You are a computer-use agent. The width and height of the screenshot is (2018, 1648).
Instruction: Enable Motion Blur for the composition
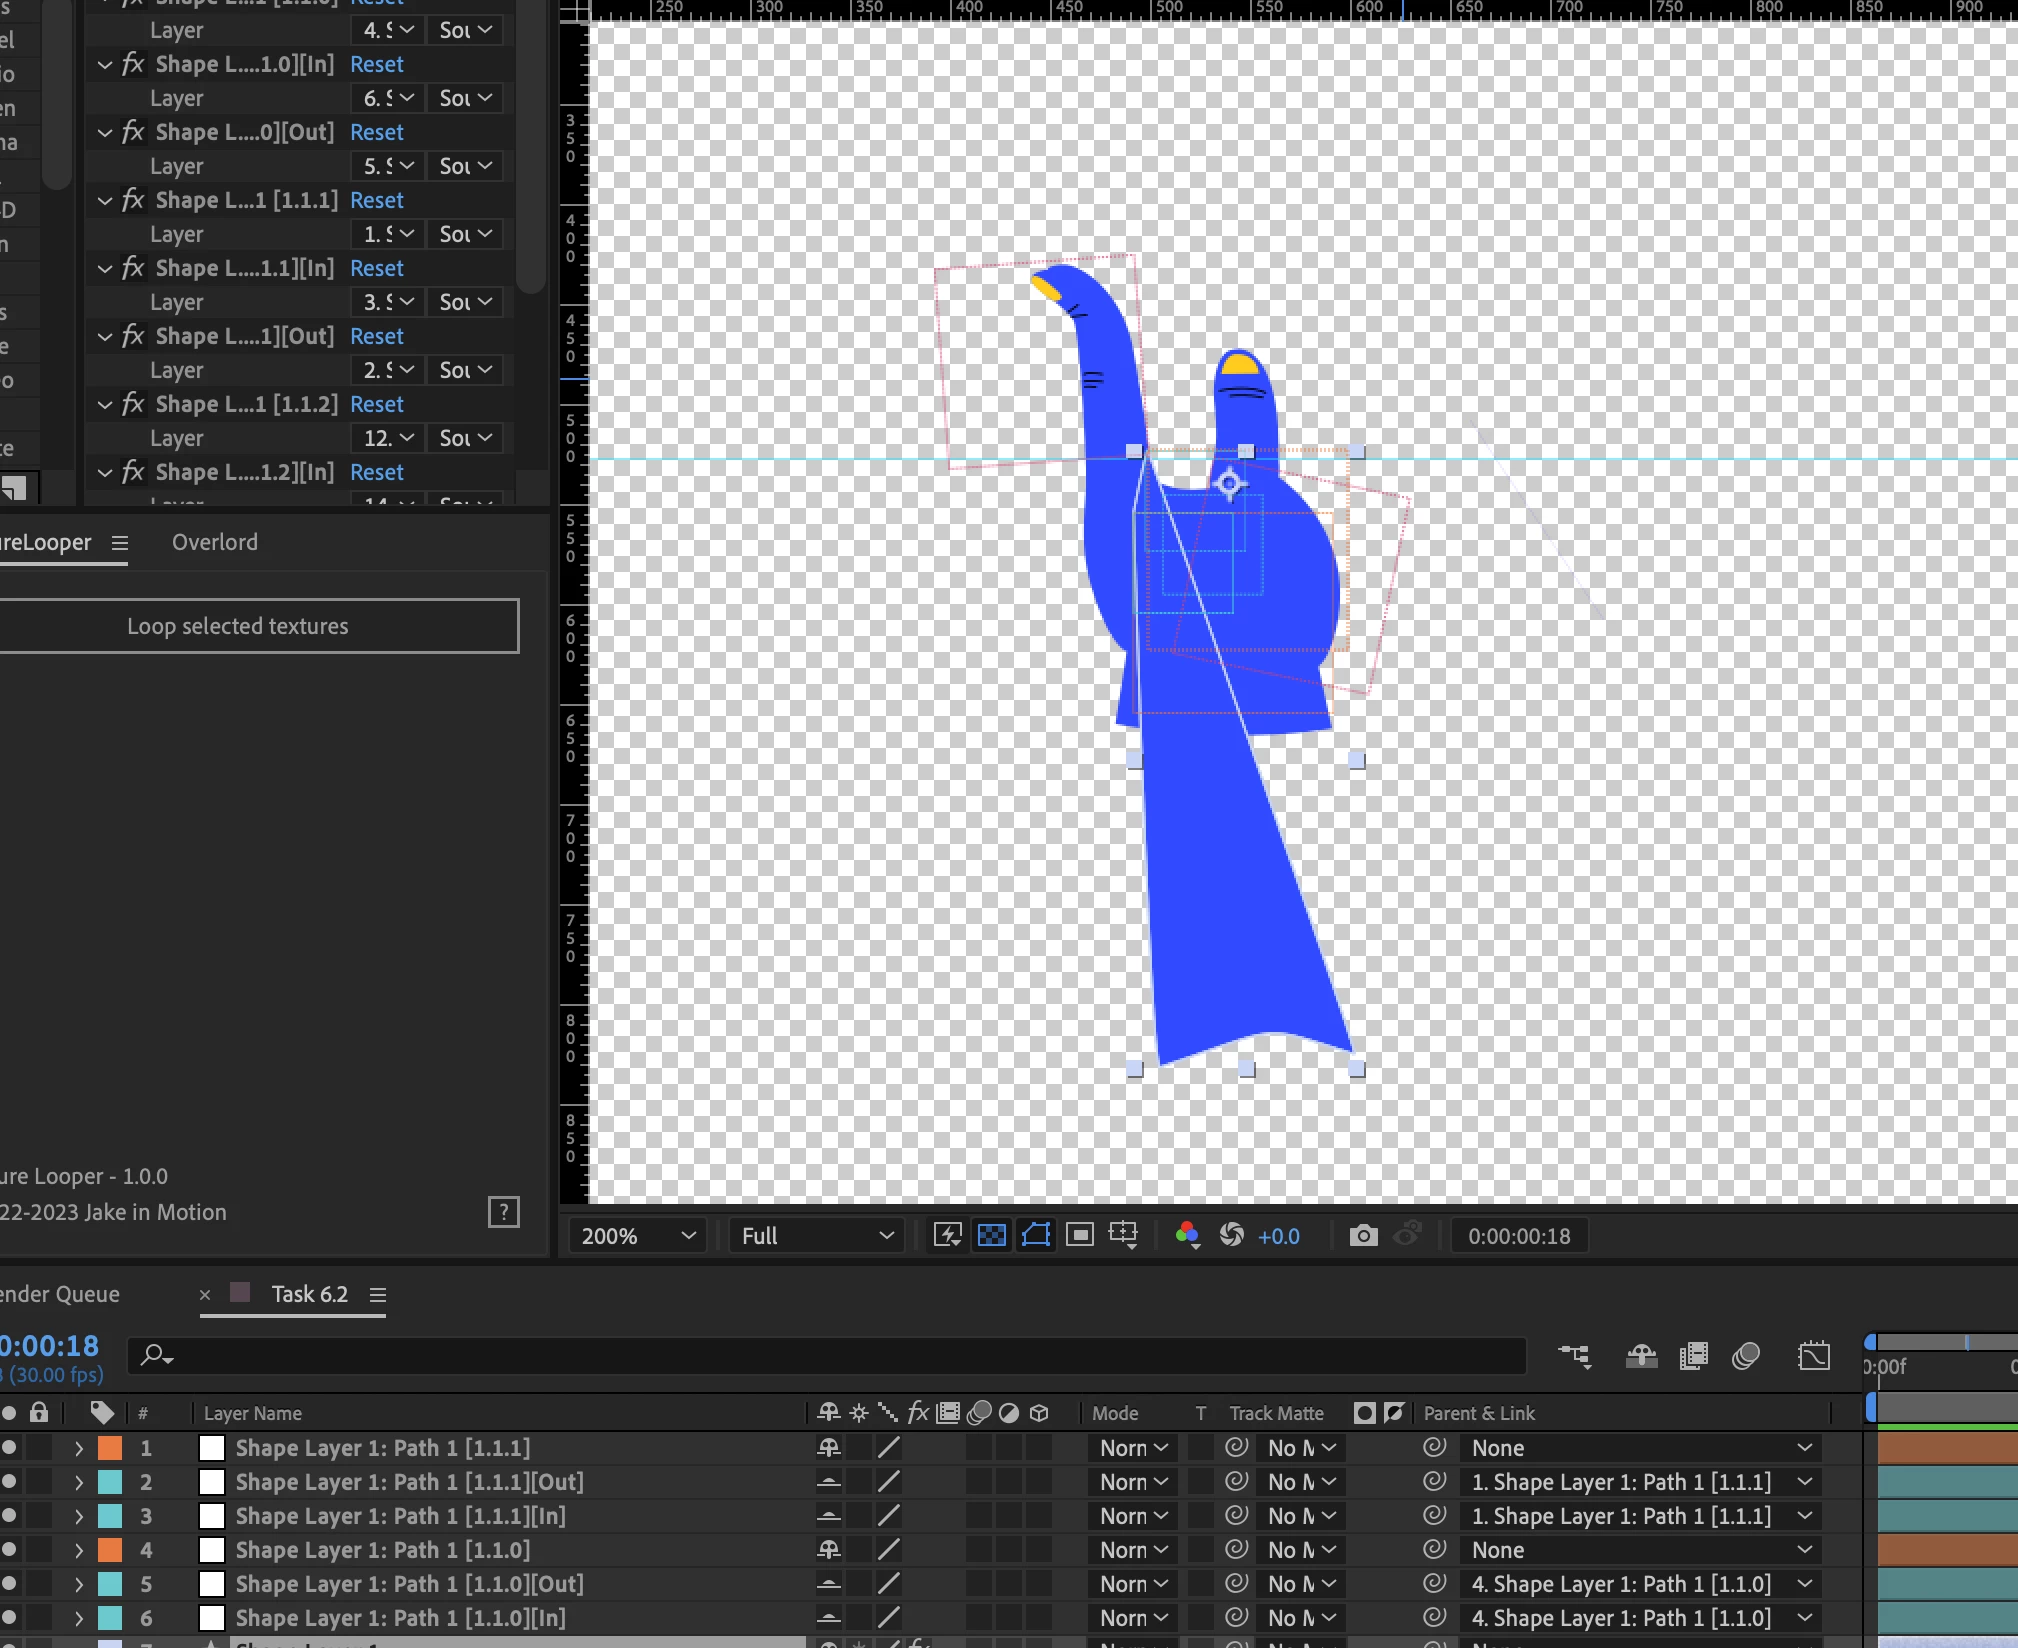point(1746,1356)
